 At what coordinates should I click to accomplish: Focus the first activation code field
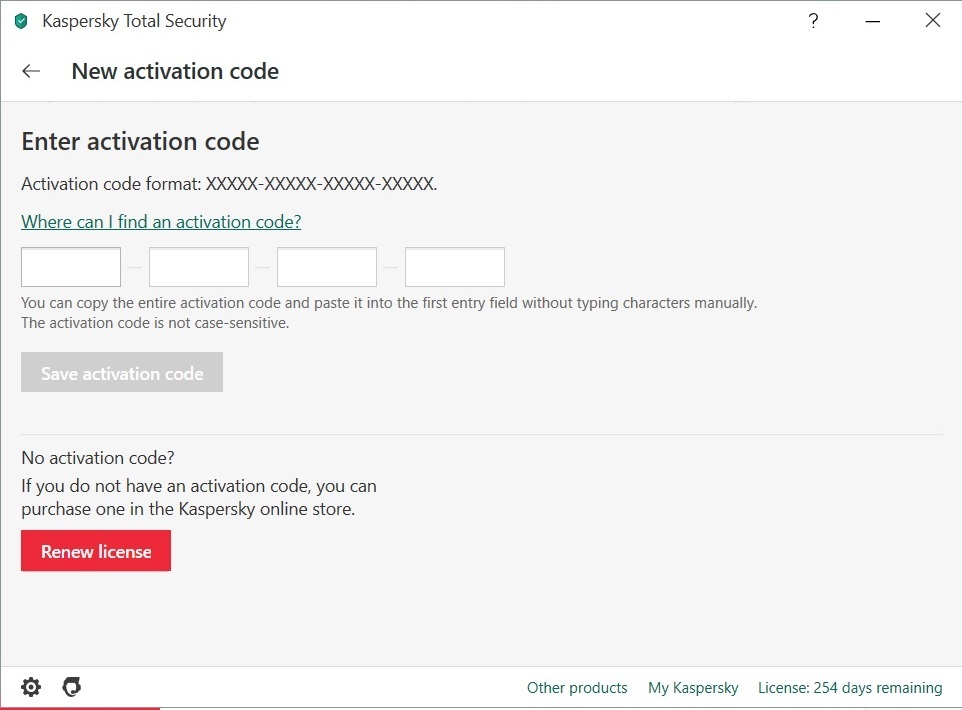tap(71, 267)
